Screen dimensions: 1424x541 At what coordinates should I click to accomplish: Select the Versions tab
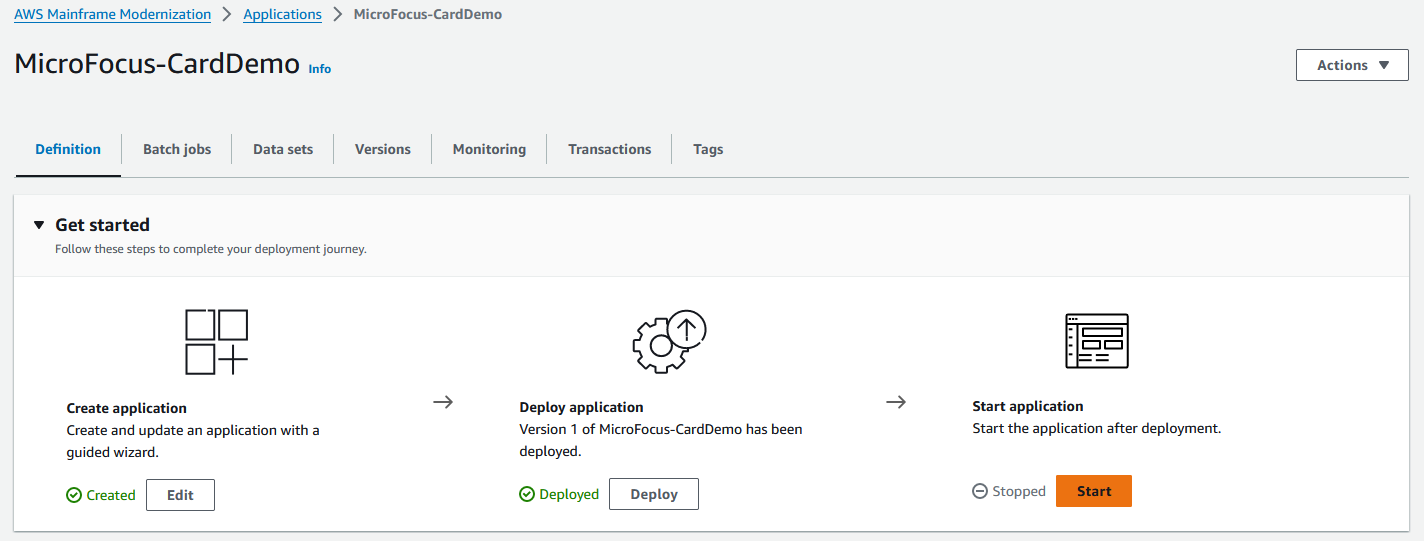point(383,149)
